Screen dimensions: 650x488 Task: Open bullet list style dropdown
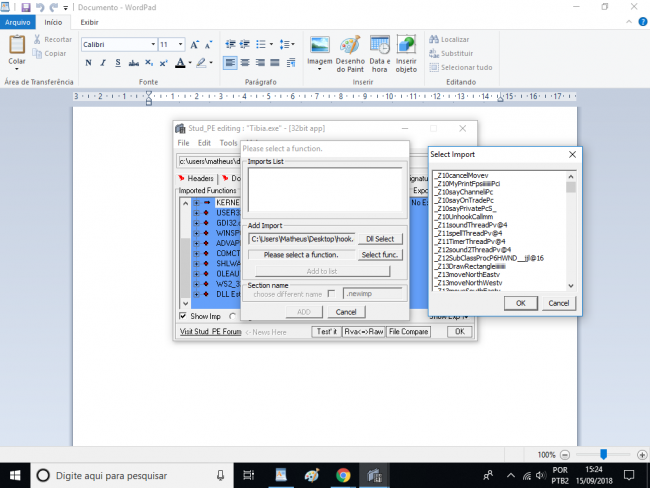[271, 44]
